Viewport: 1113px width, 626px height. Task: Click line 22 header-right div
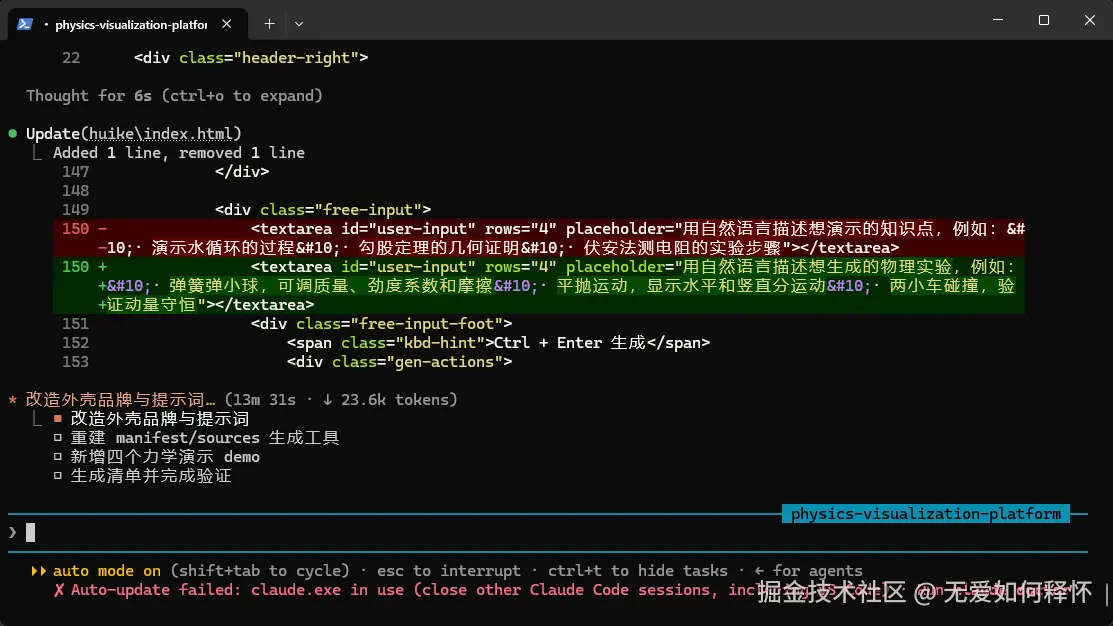tap(251, 57)
